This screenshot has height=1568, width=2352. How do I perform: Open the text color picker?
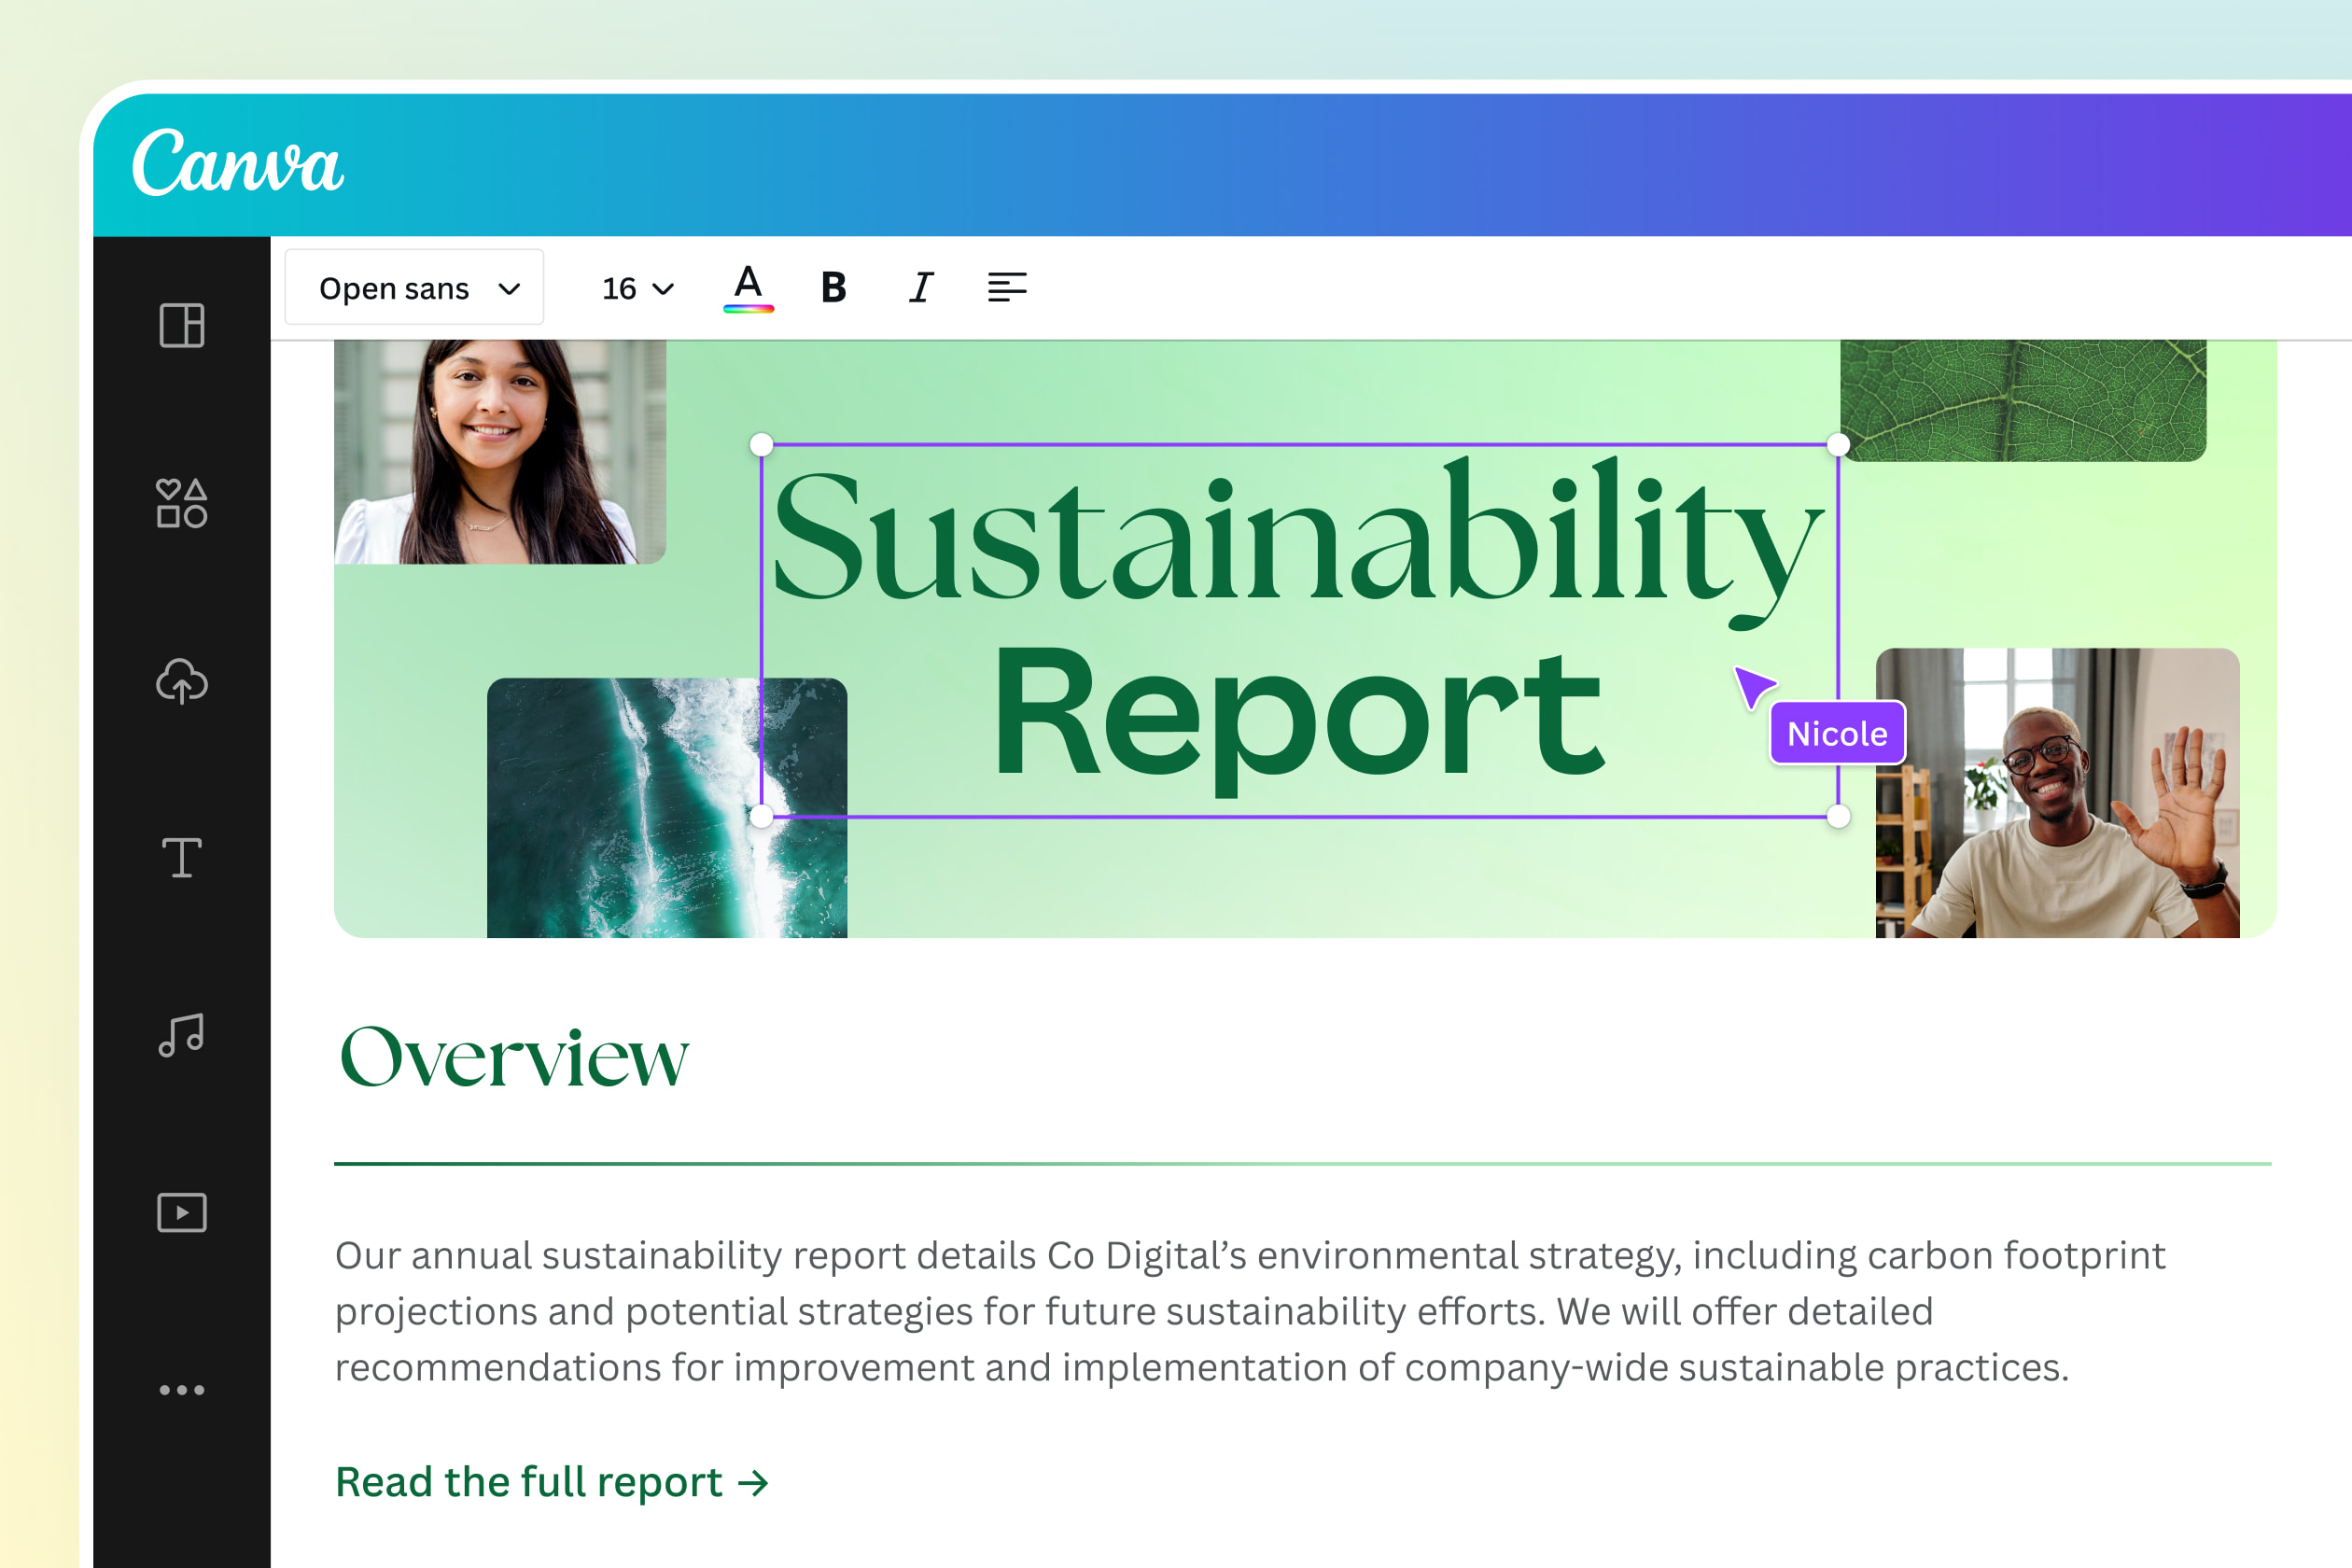click(x=748, y=288)
